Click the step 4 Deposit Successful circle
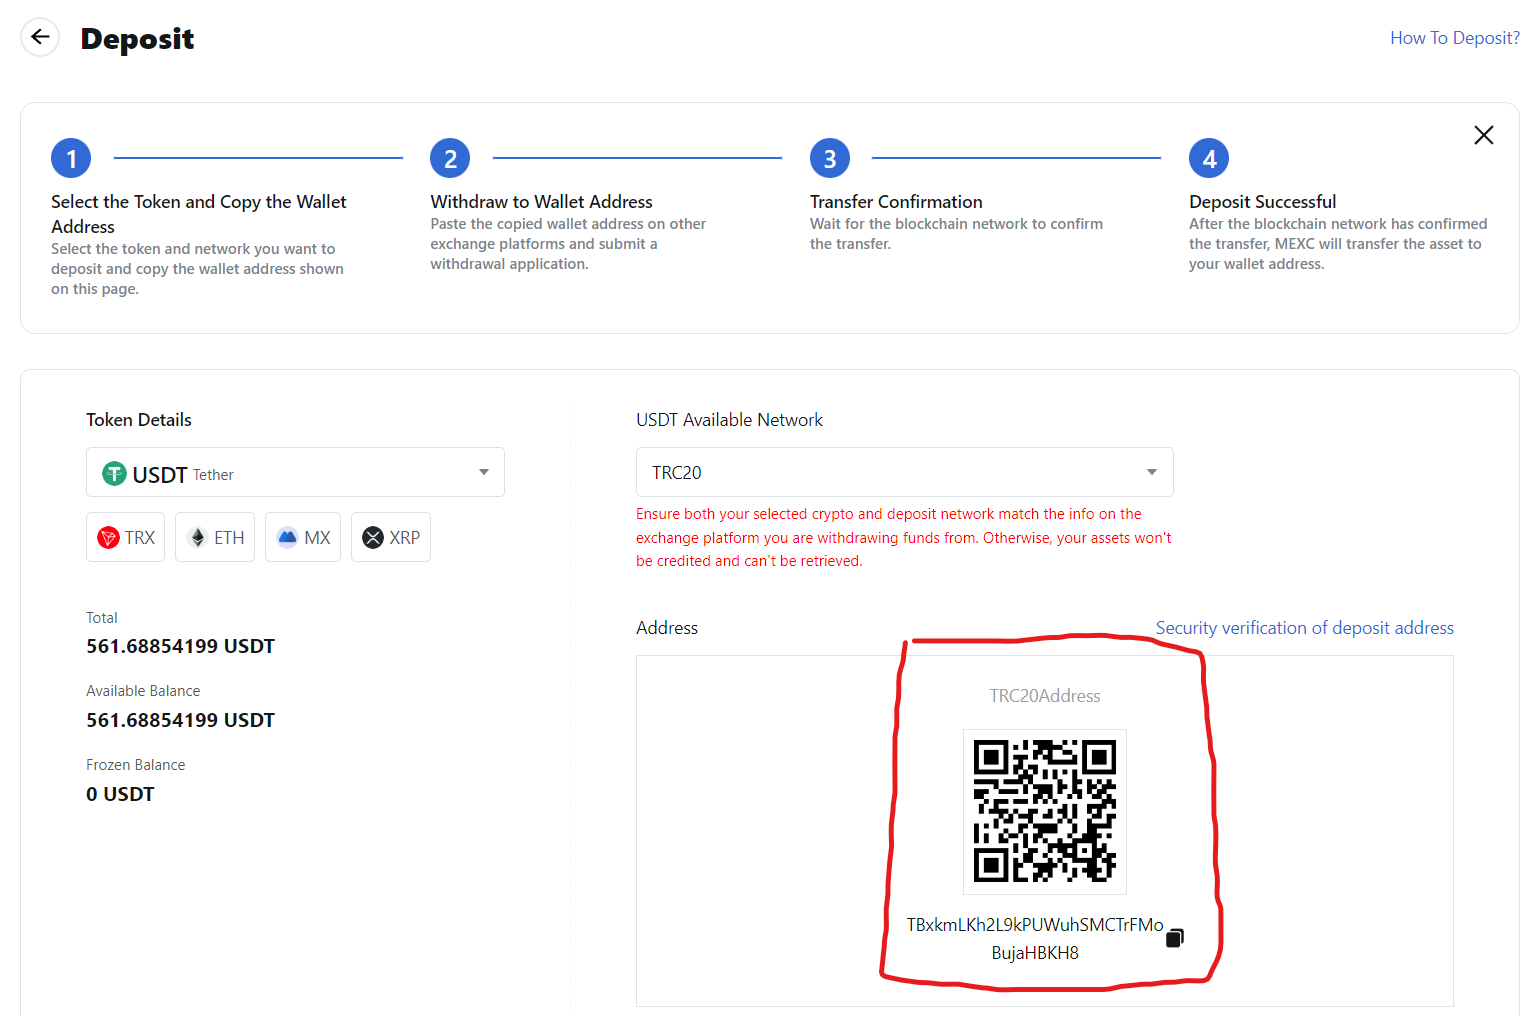This screenshot has height=1016, width=1532. pos(1208,157)
